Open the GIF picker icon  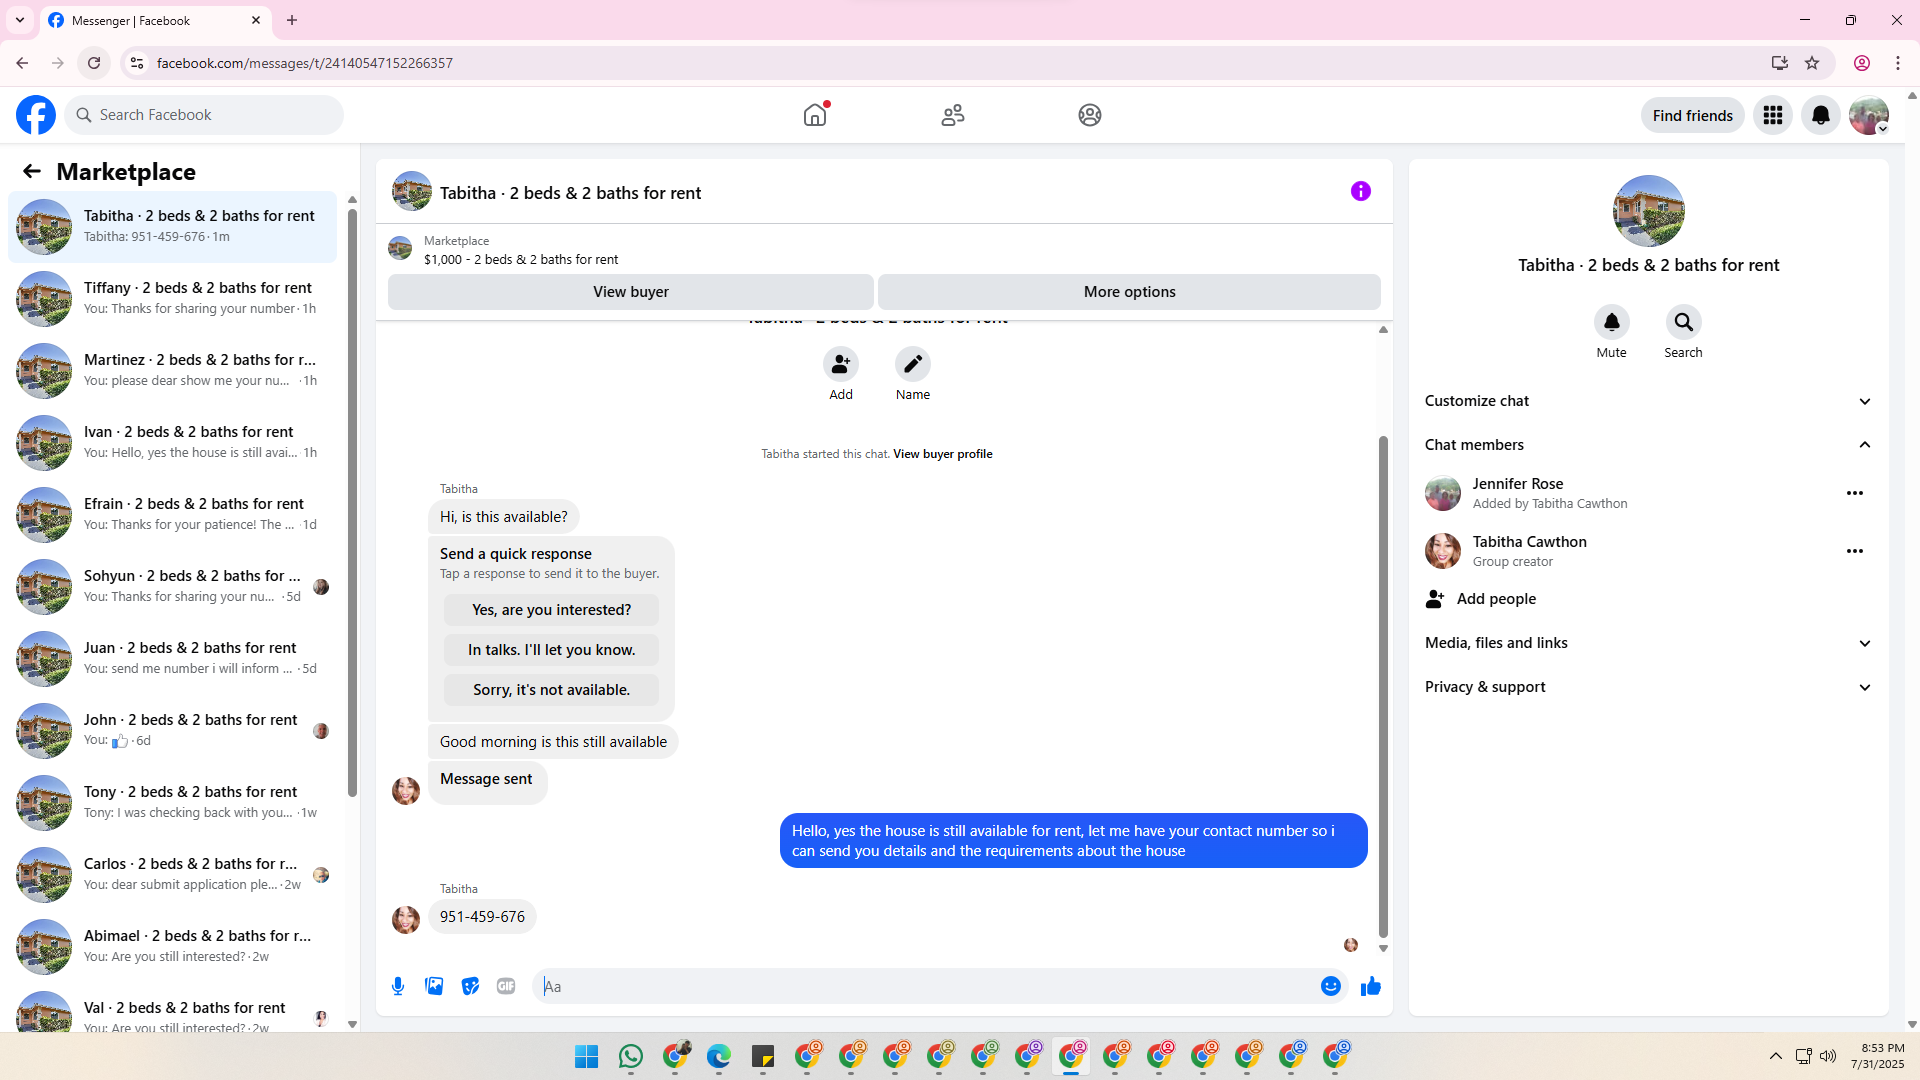tap(506, 986)
